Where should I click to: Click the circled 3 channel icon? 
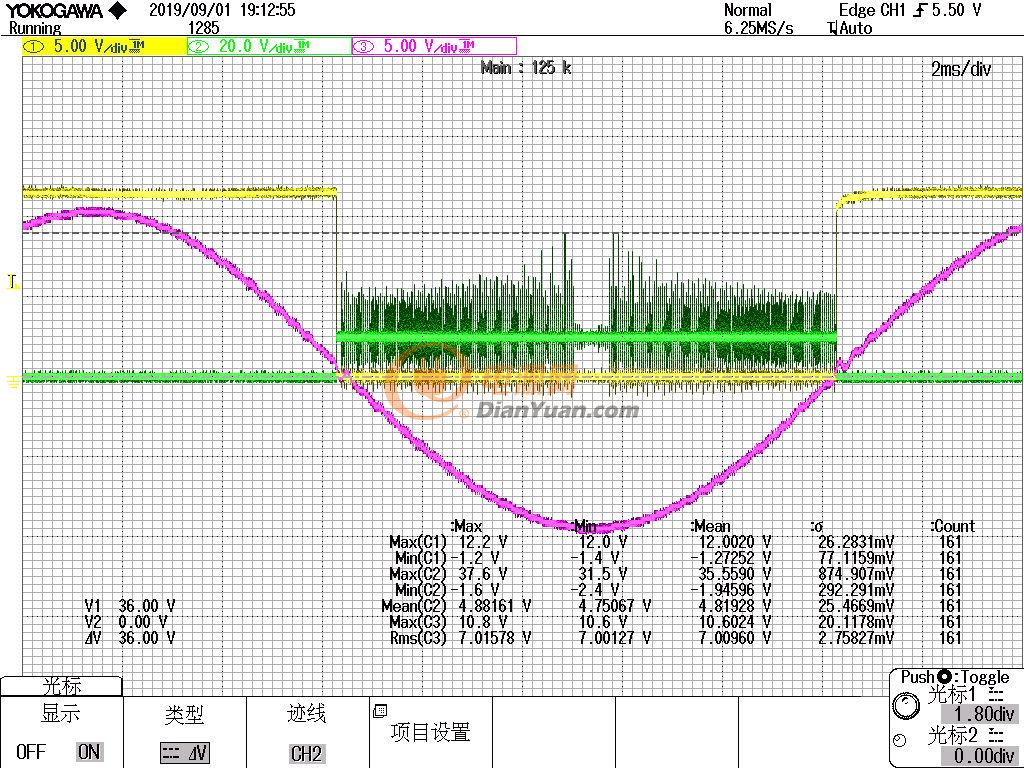pyautogui.click(x=364, y=47)
